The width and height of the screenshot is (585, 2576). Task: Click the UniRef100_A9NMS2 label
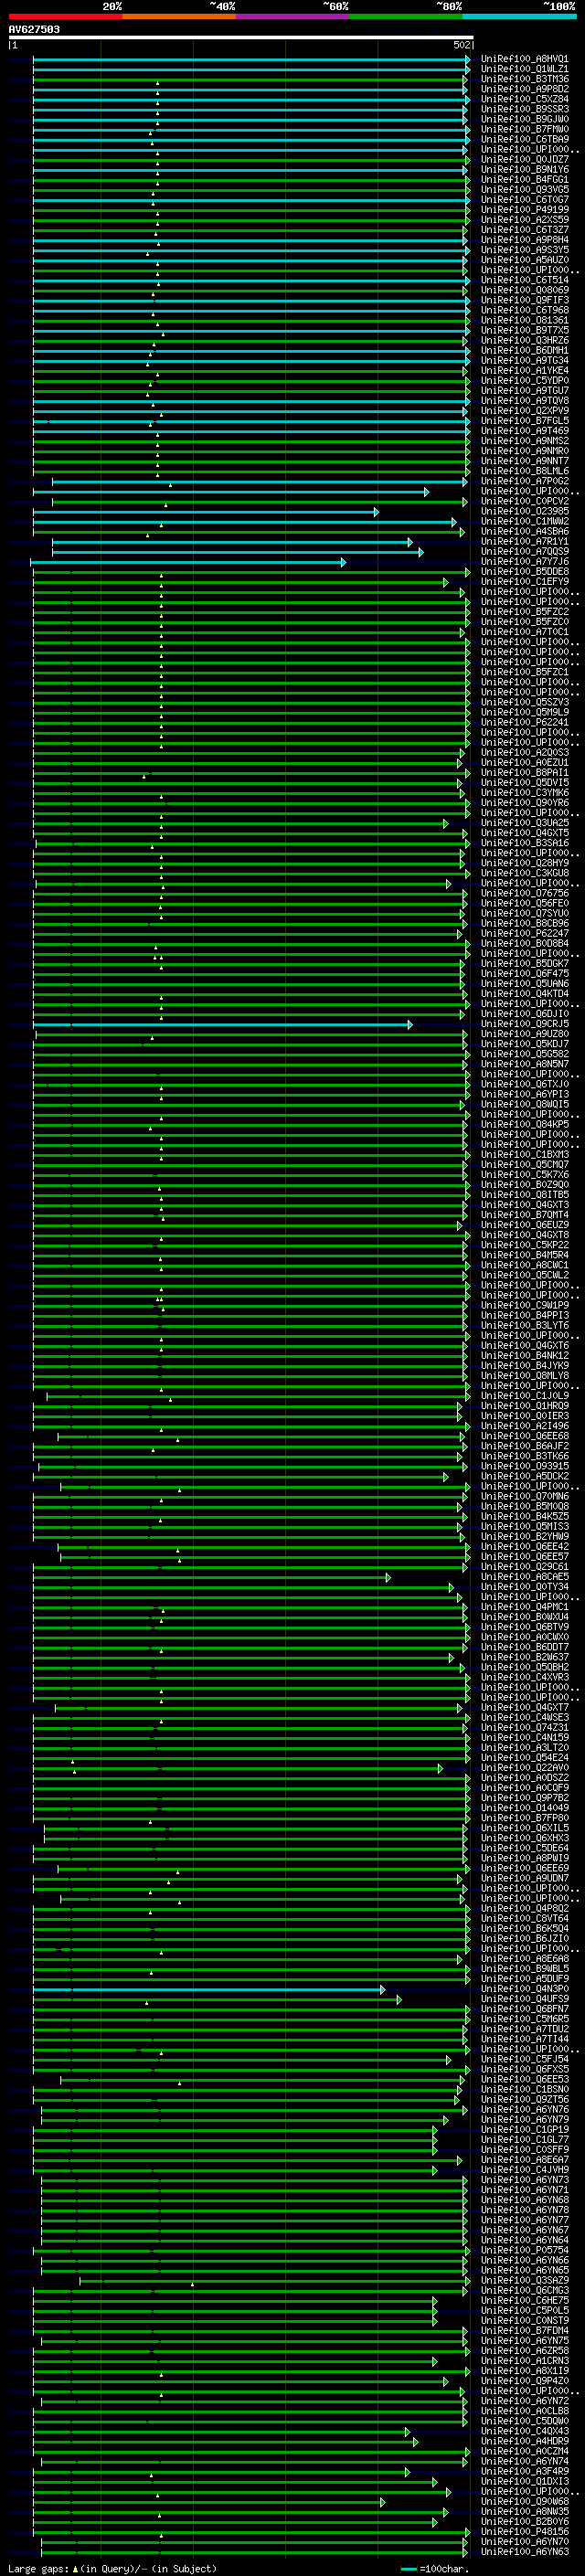[525, 441]
